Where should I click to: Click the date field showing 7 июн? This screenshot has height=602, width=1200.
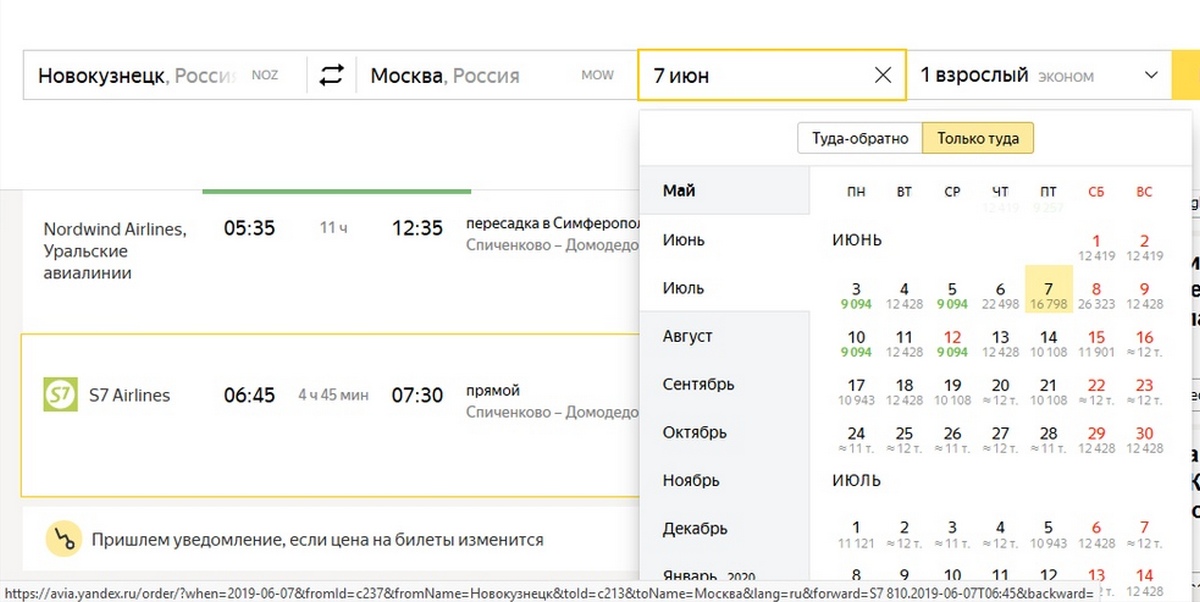750,76
